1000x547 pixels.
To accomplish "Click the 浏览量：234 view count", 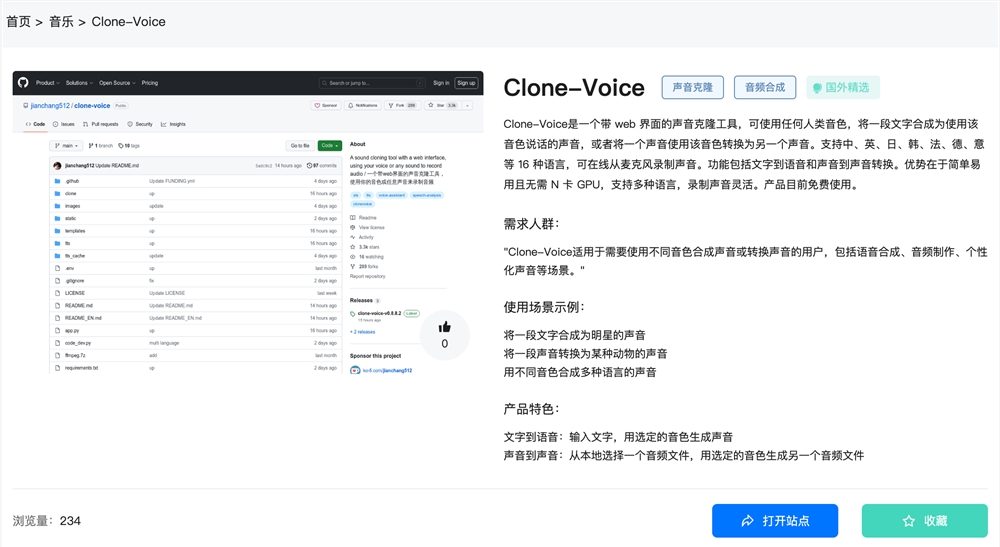I will (47, 521).
